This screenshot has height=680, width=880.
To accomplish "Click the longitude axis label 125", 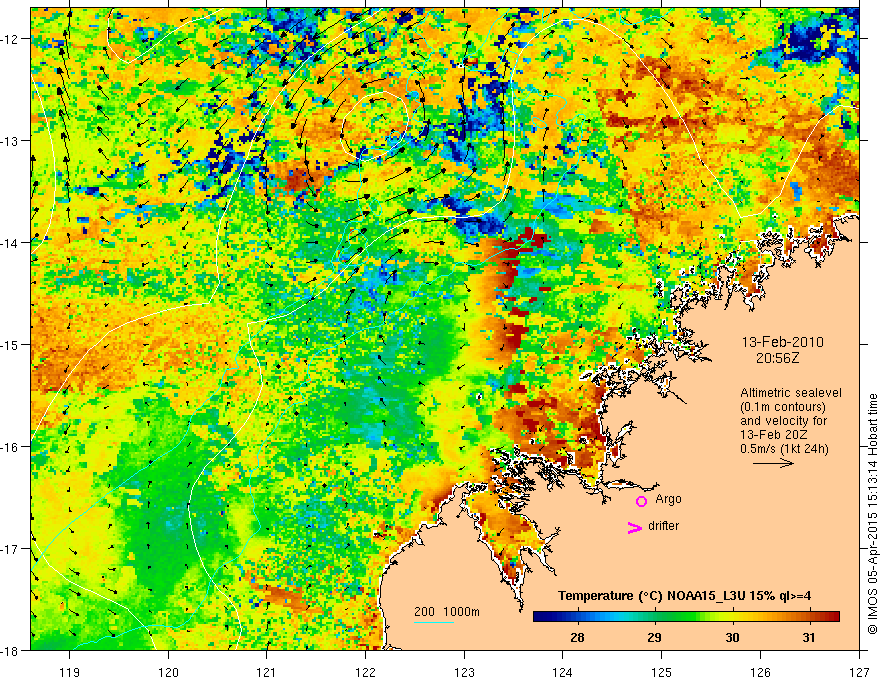I will [662, 672].
